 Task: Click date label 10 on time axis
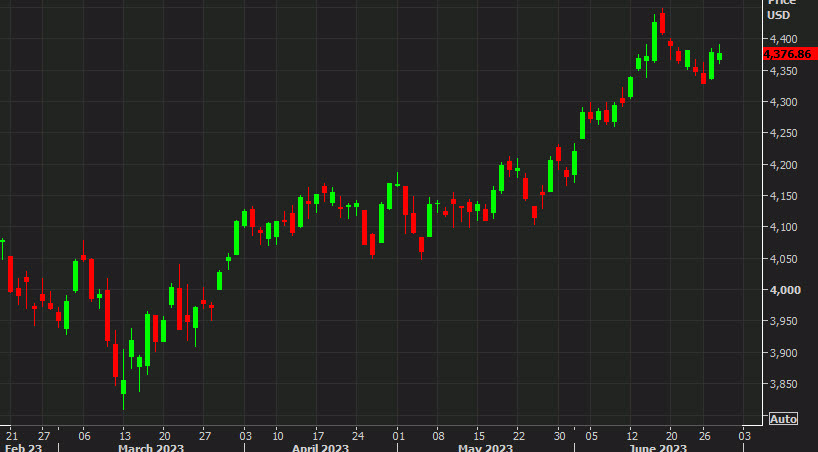coord(278,436)
